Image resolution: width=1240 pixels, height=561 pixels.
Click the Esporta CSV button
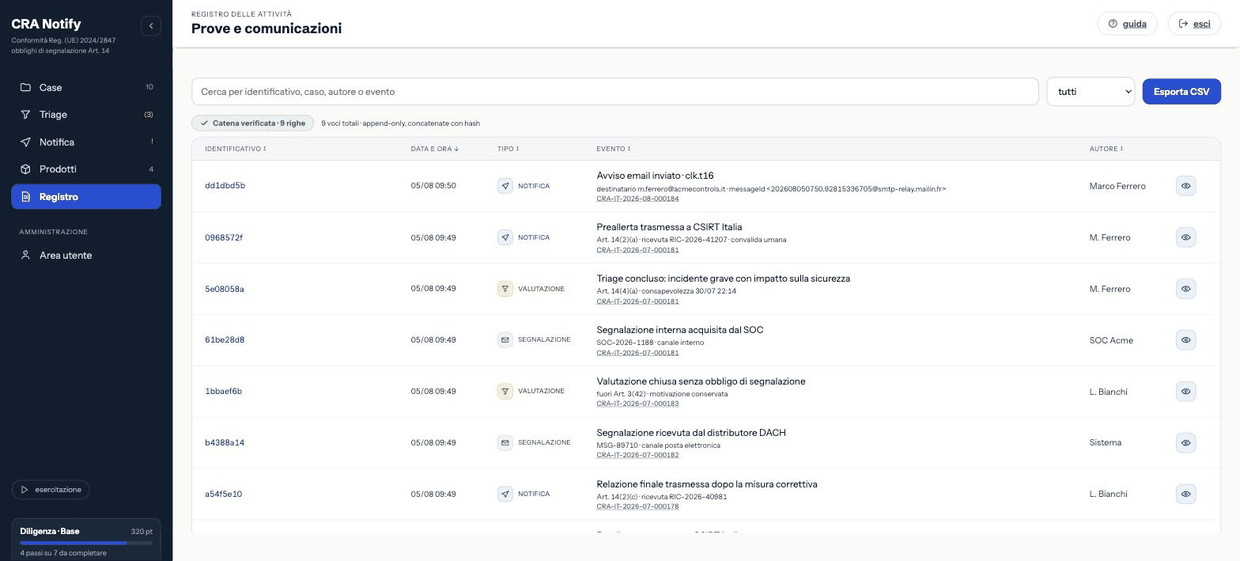[x=1181, y=91]
